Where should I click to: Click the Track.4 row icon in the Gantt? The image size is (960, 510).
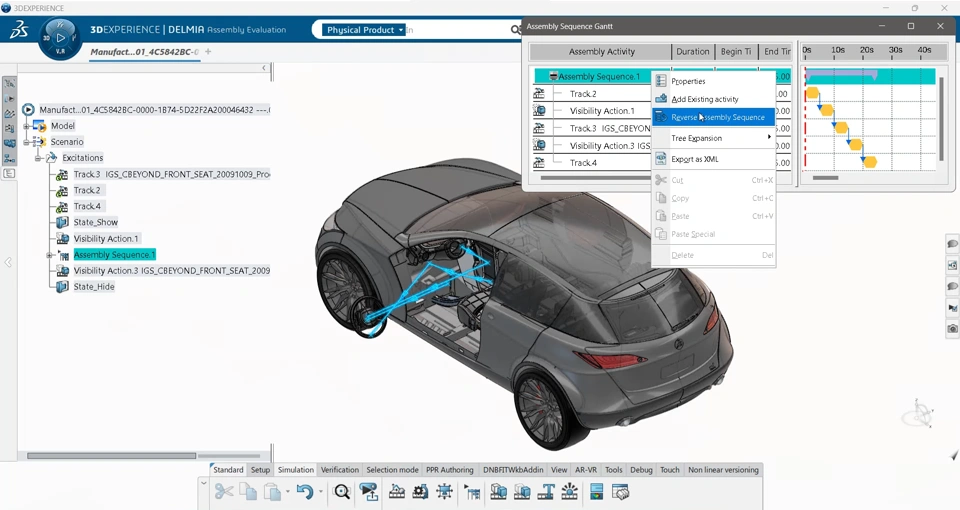pyautogui.click(x=539, y=163)
